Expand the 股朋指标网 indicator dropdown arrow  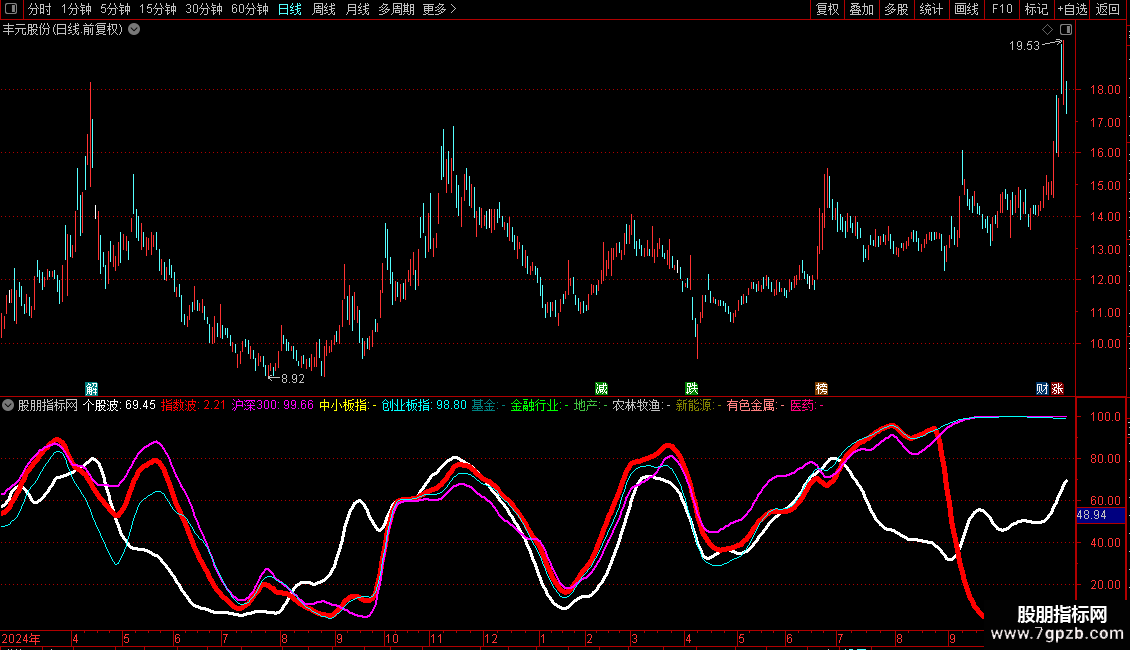click(x=8, y=405)
